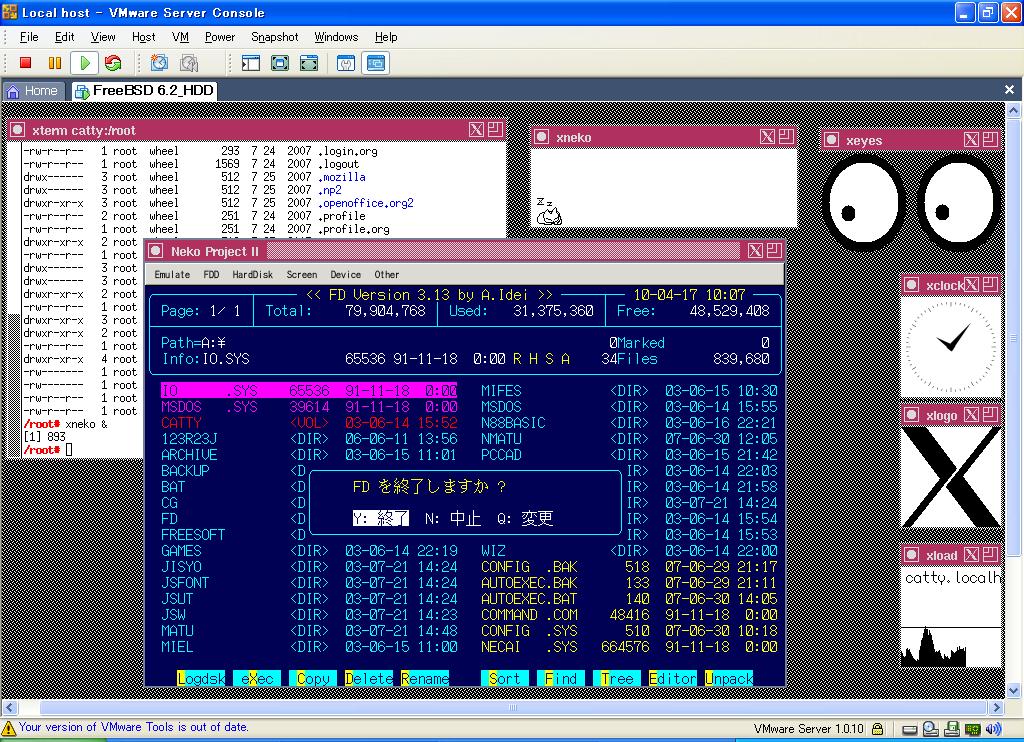The image size is (1024, 742).
Task: Open the xlogo window menu button
Action: click(911, 415)
